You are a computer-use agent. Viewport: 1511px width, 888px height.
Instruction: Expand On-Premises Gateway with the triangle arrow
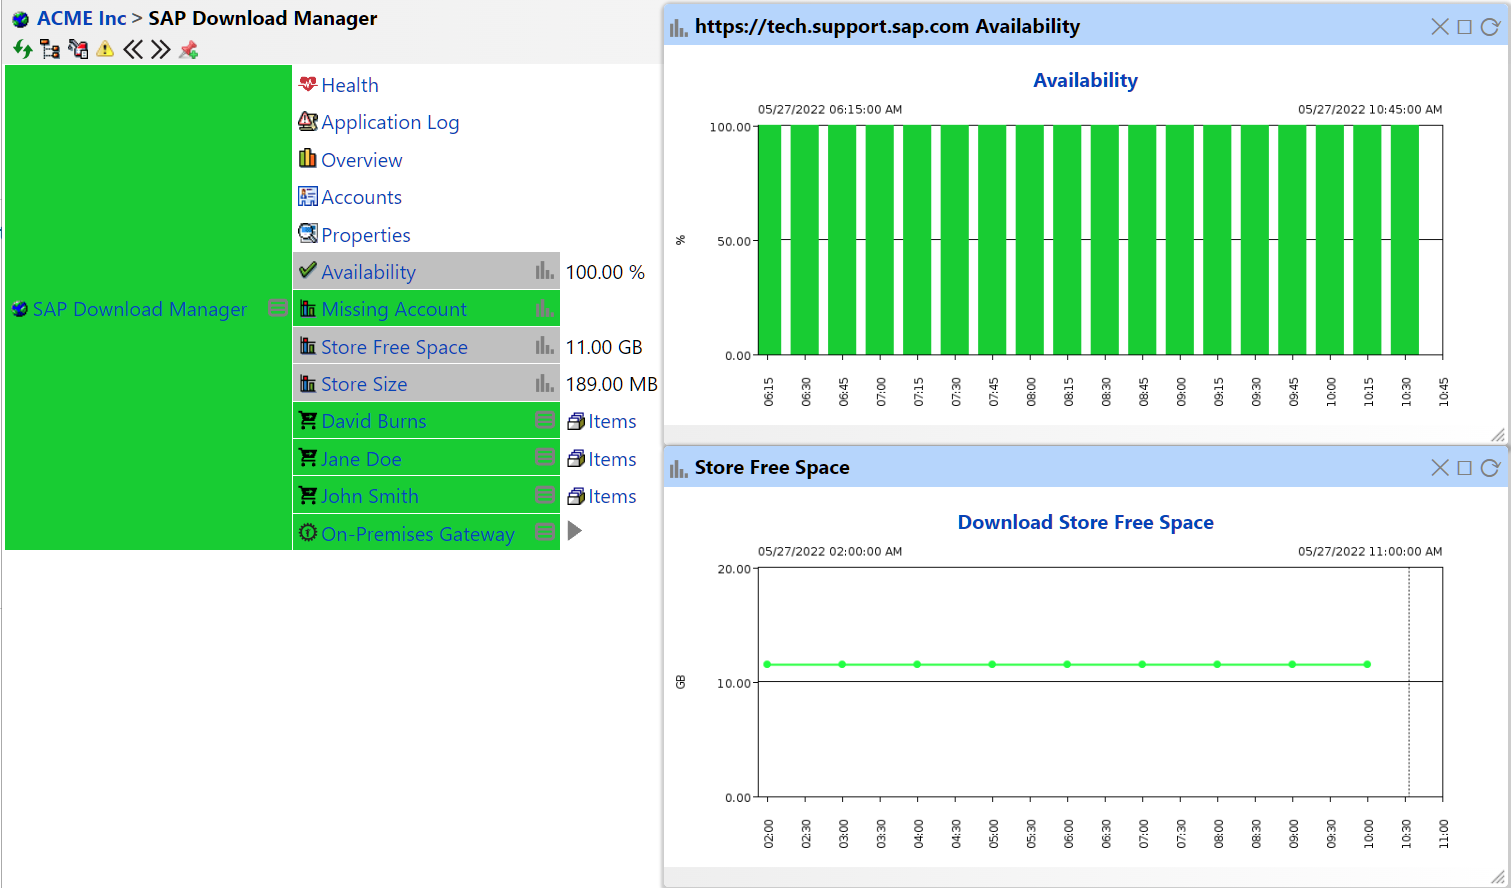pyautogui.click(x=574, y=531)
